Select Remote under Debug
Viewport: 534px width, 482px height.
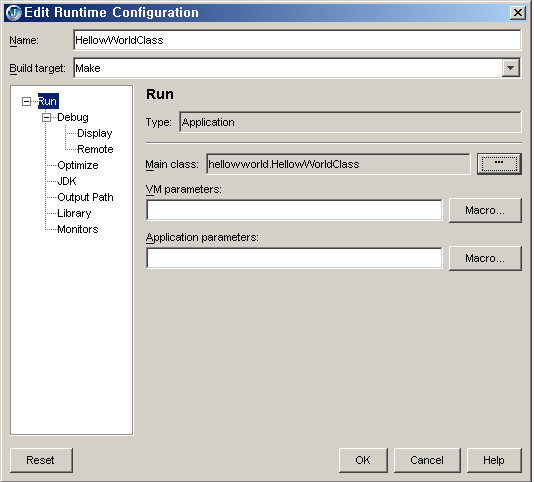click(95, 149)
